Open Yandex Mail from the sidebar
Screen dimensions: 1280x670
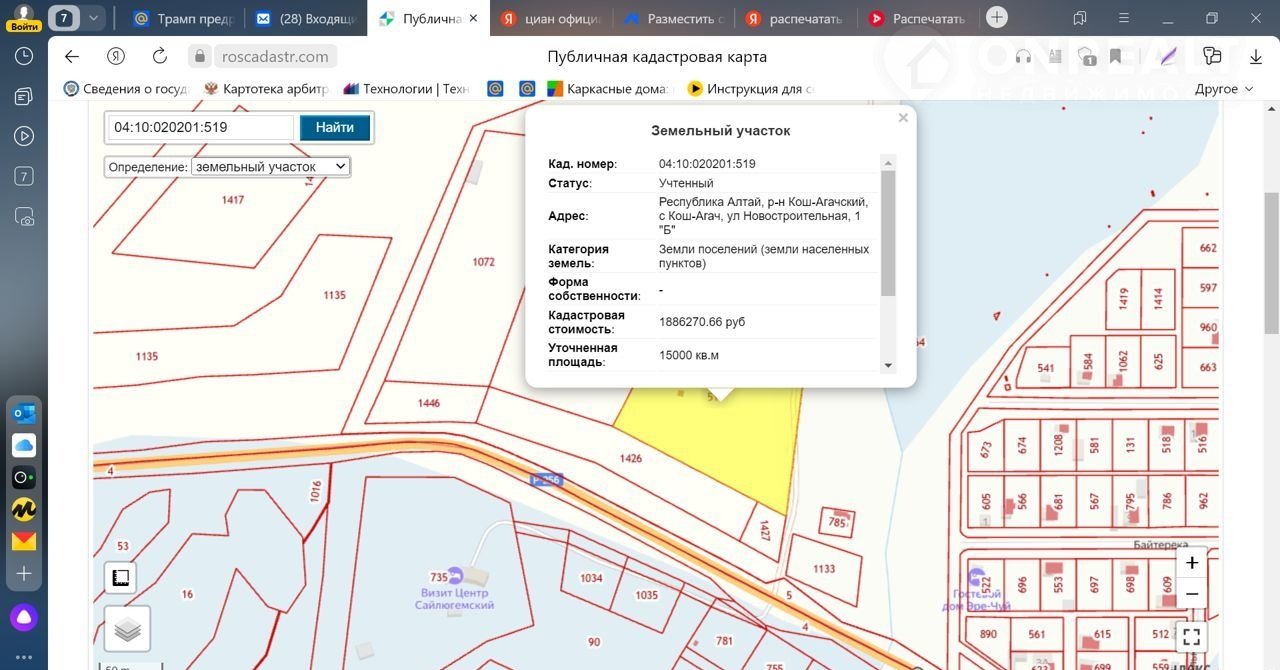[x=24, y=541]
